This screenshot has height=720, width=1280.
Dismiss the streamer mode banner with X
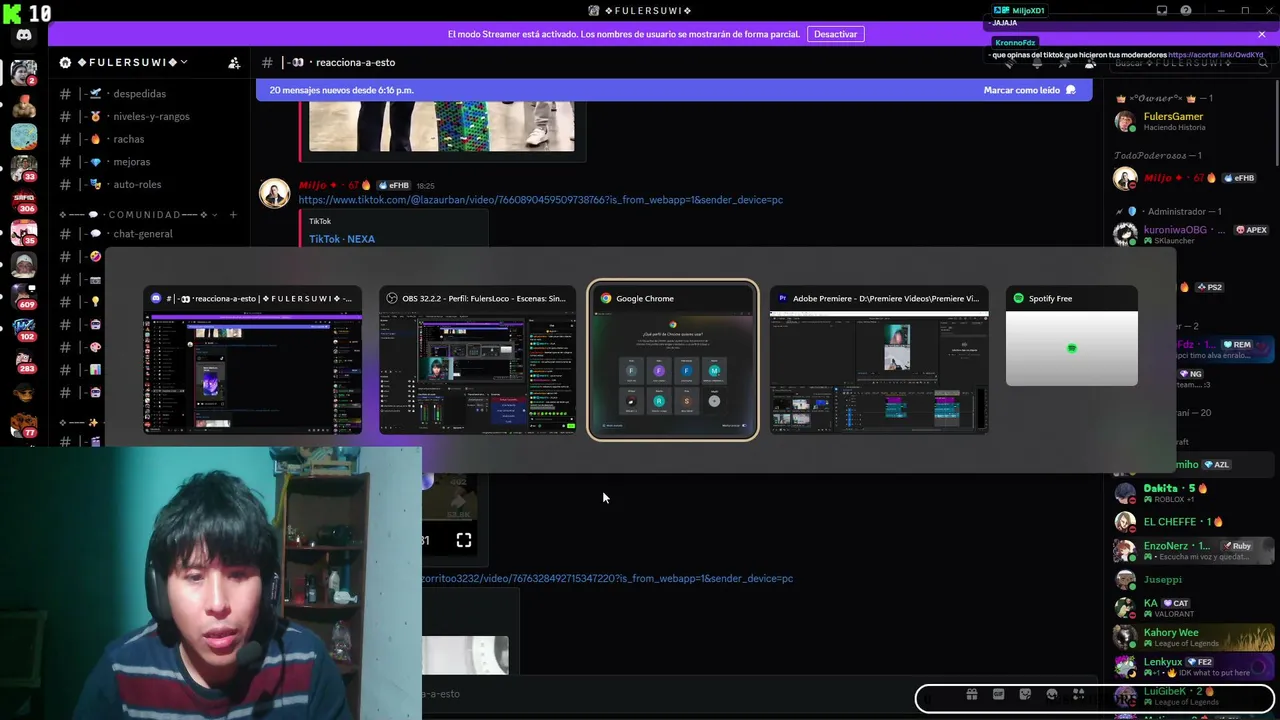tap(1262, 34)
